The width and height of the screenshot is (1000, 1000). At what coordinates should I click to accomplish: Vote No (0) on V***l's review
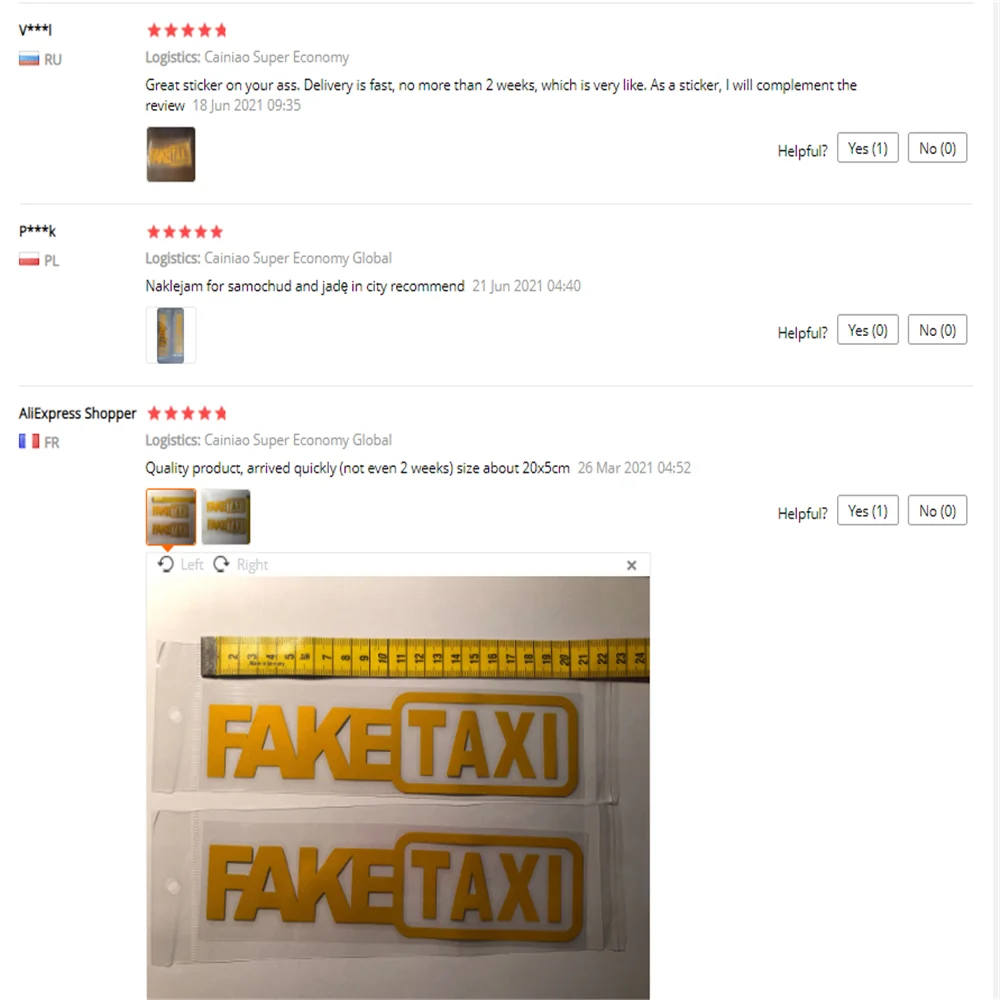[937, 148]
